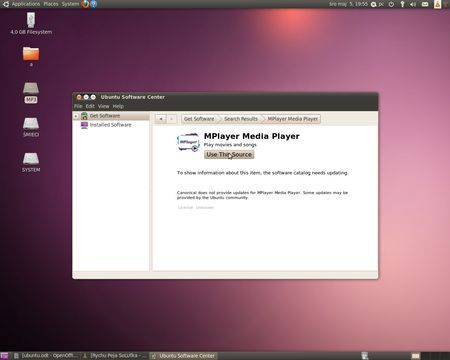
Task: Click the MPlayer Media Player breadcrumb
Action: [x=293, y=119]
